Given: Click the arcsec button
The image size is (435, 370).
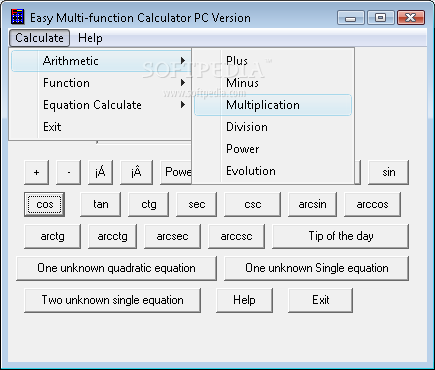Looking at the screenshot, I should (x=173, y=236).
